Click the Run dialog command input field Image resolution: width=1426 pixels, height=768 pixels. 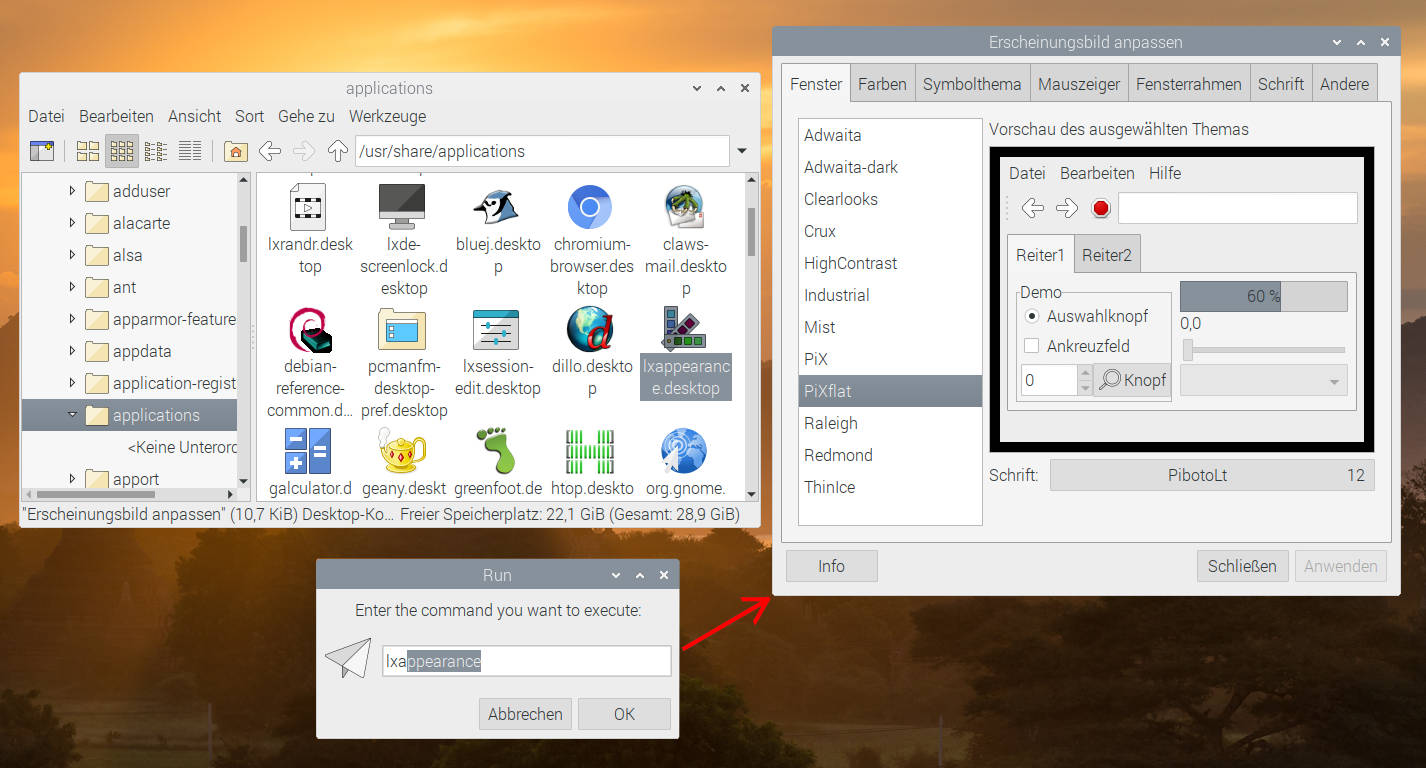point(526,661)
